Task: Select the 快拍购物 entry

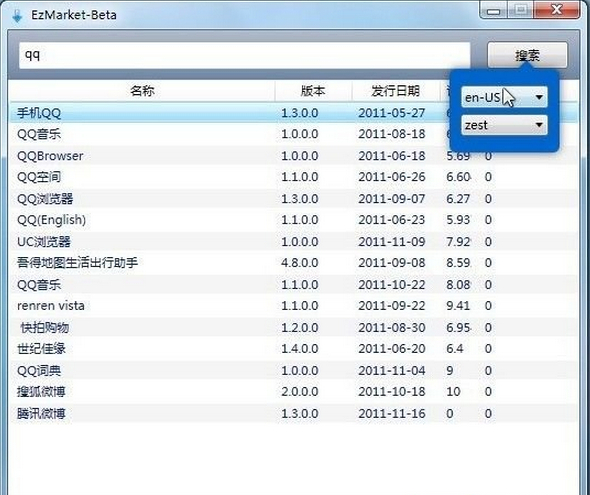Action: coord(293,328)
